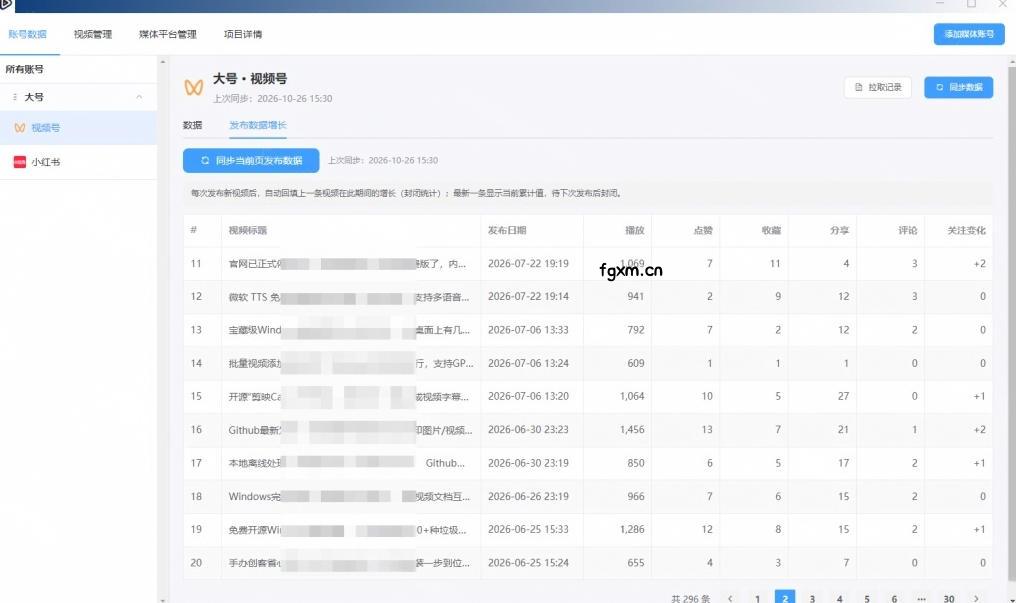Click row 14 title starting 批量视频添

[351, 363]
